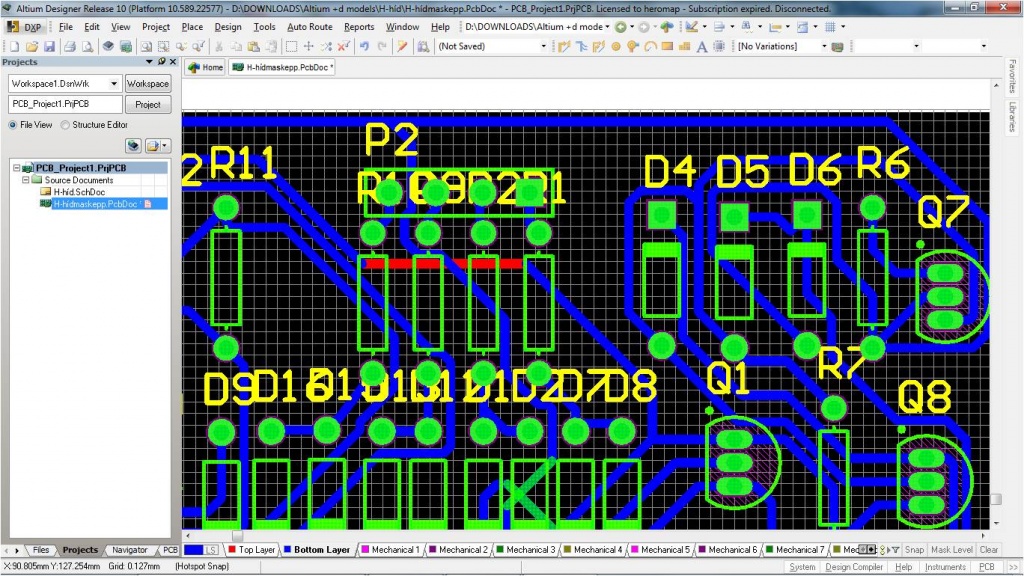Click the Place Arc icon
This screenshot has height=576, width=1024.
click(650, 46)
